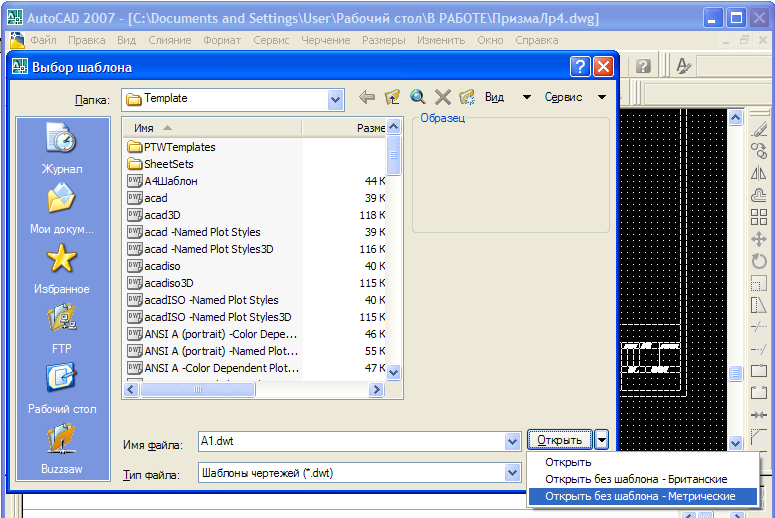
Task: Select the Scale tool
Action: pos(759,283)
